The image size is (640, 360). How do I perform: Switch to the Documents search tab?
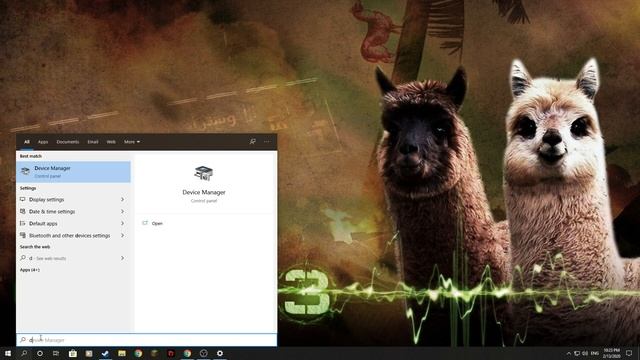[x=68, y=142]
